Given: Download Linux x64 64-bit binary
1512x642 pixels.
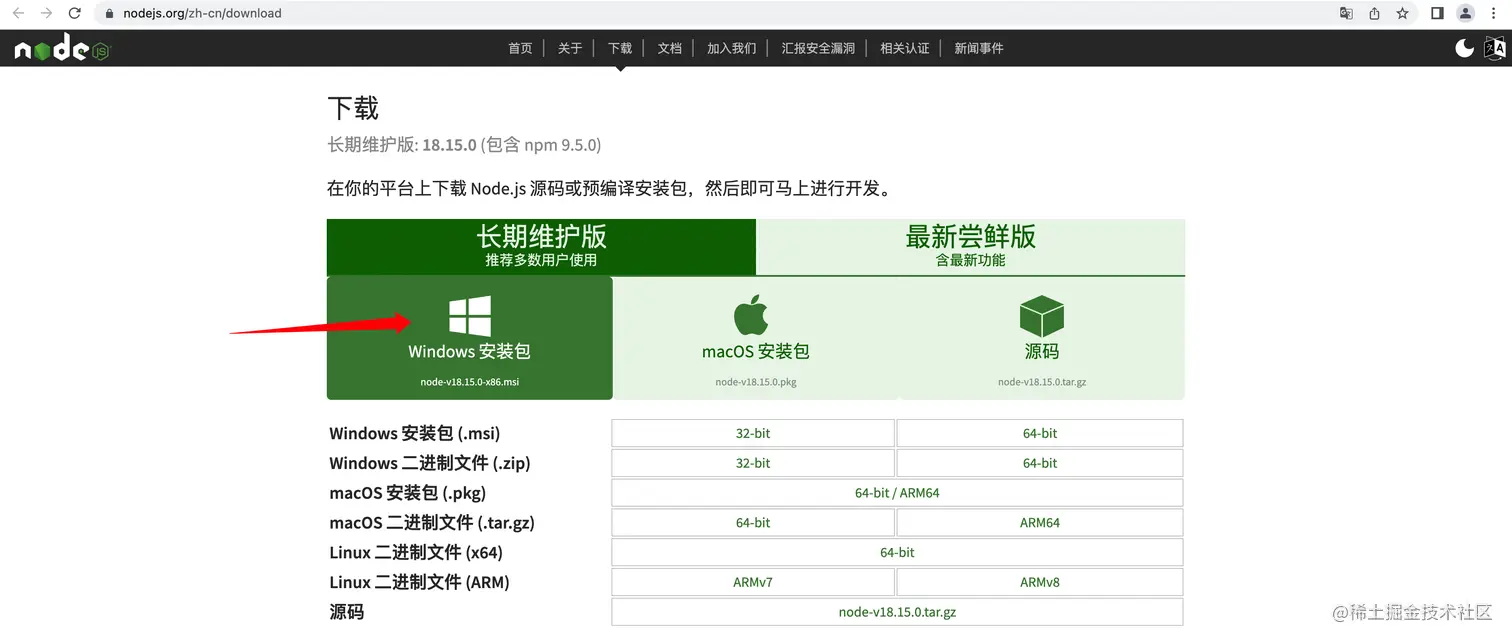Looking at the screenshot, I should pos(897,552).
